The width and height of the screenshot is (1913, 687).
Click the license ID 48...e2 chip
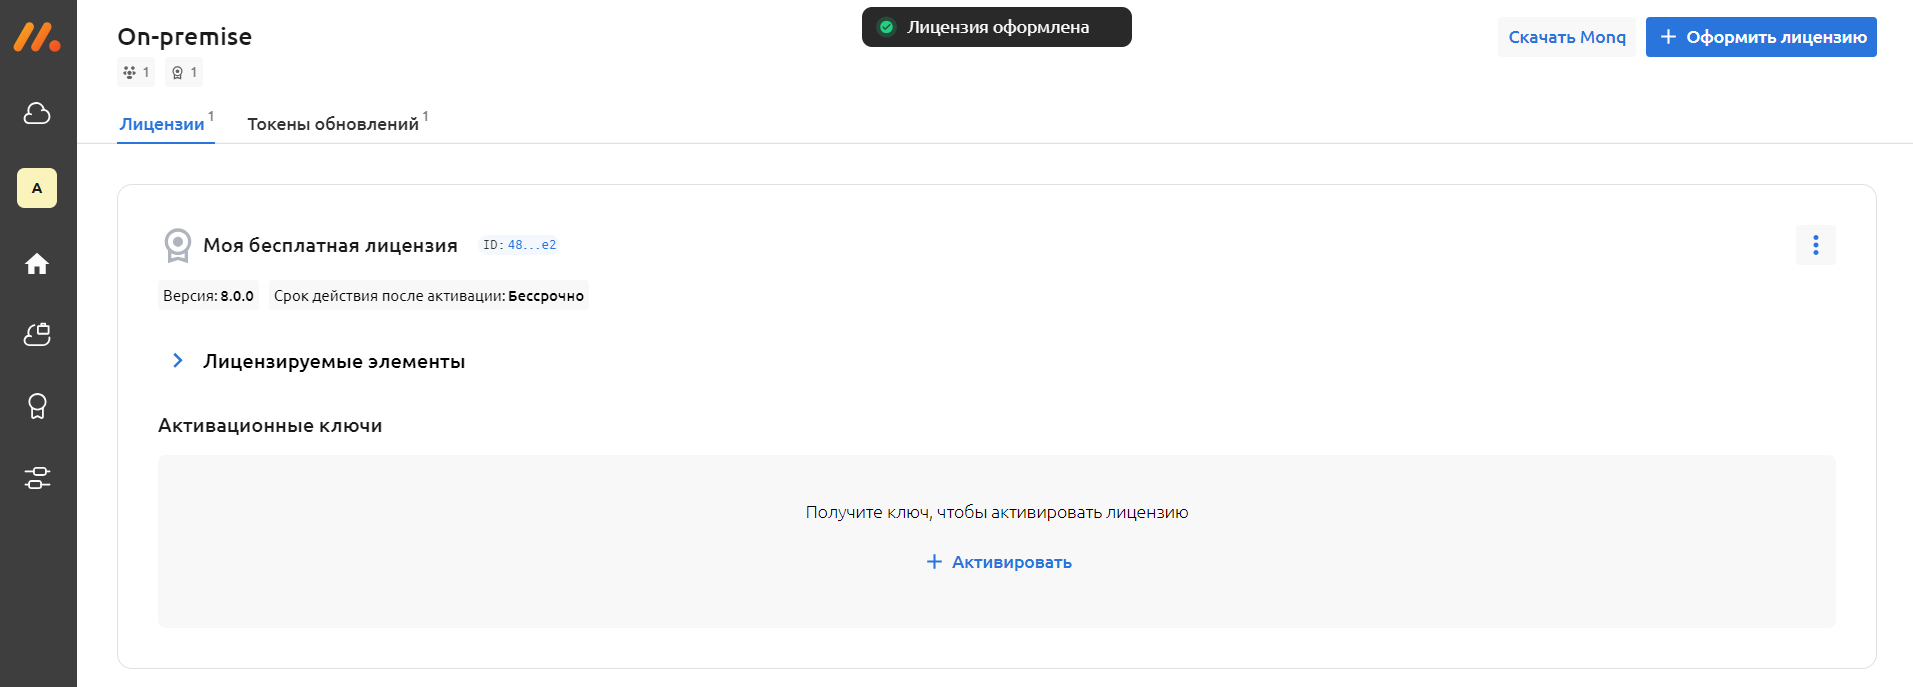[519, 245]
